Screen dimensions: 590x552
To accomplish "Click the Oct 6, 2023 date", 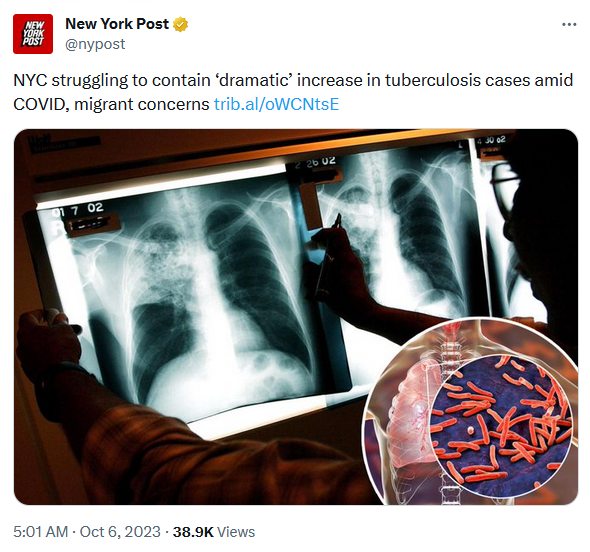I will pyautogui.click(x=120, y=532).
